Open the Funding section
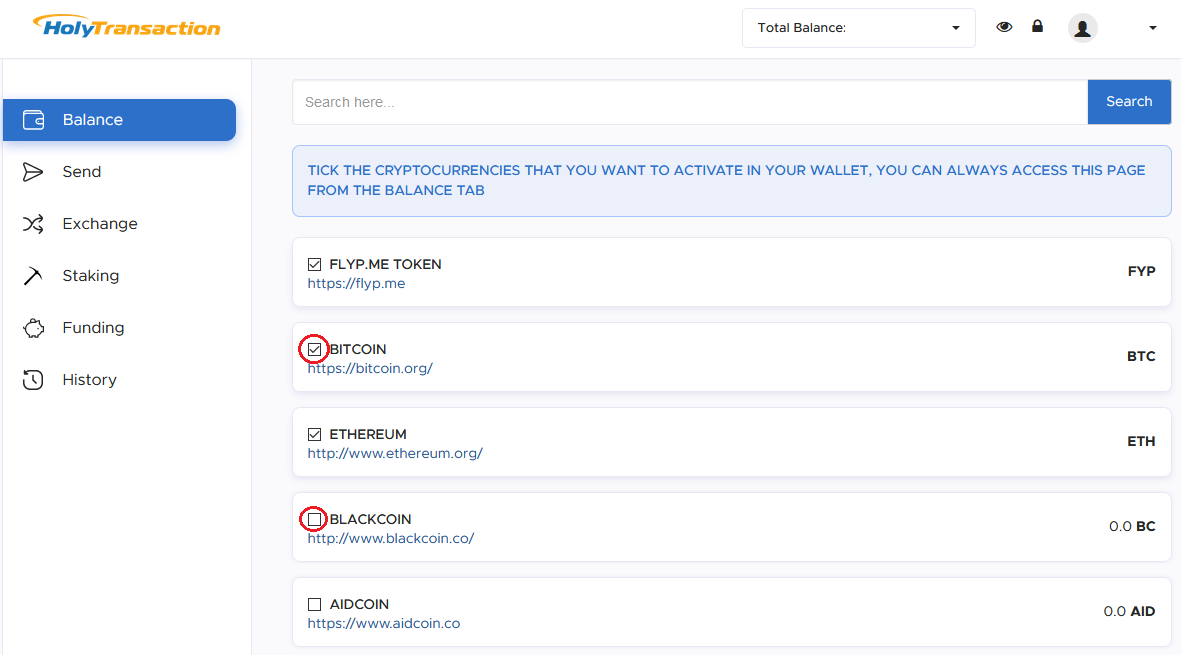Viewport: 1181px width, 655px height. click(x=93, y=328)
